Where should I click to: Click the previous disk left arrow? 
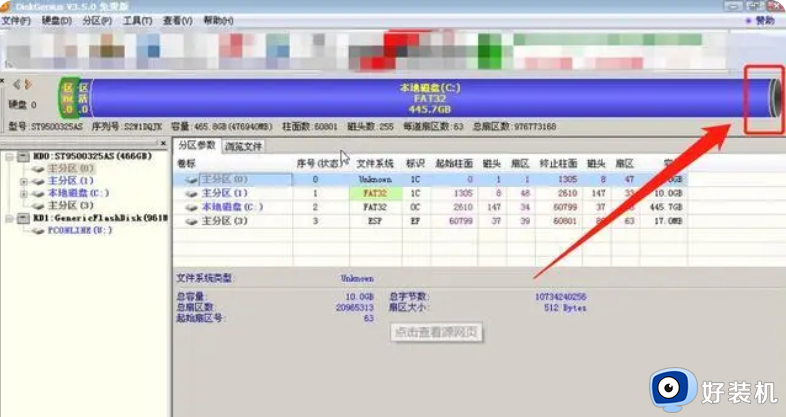point(15,84)
